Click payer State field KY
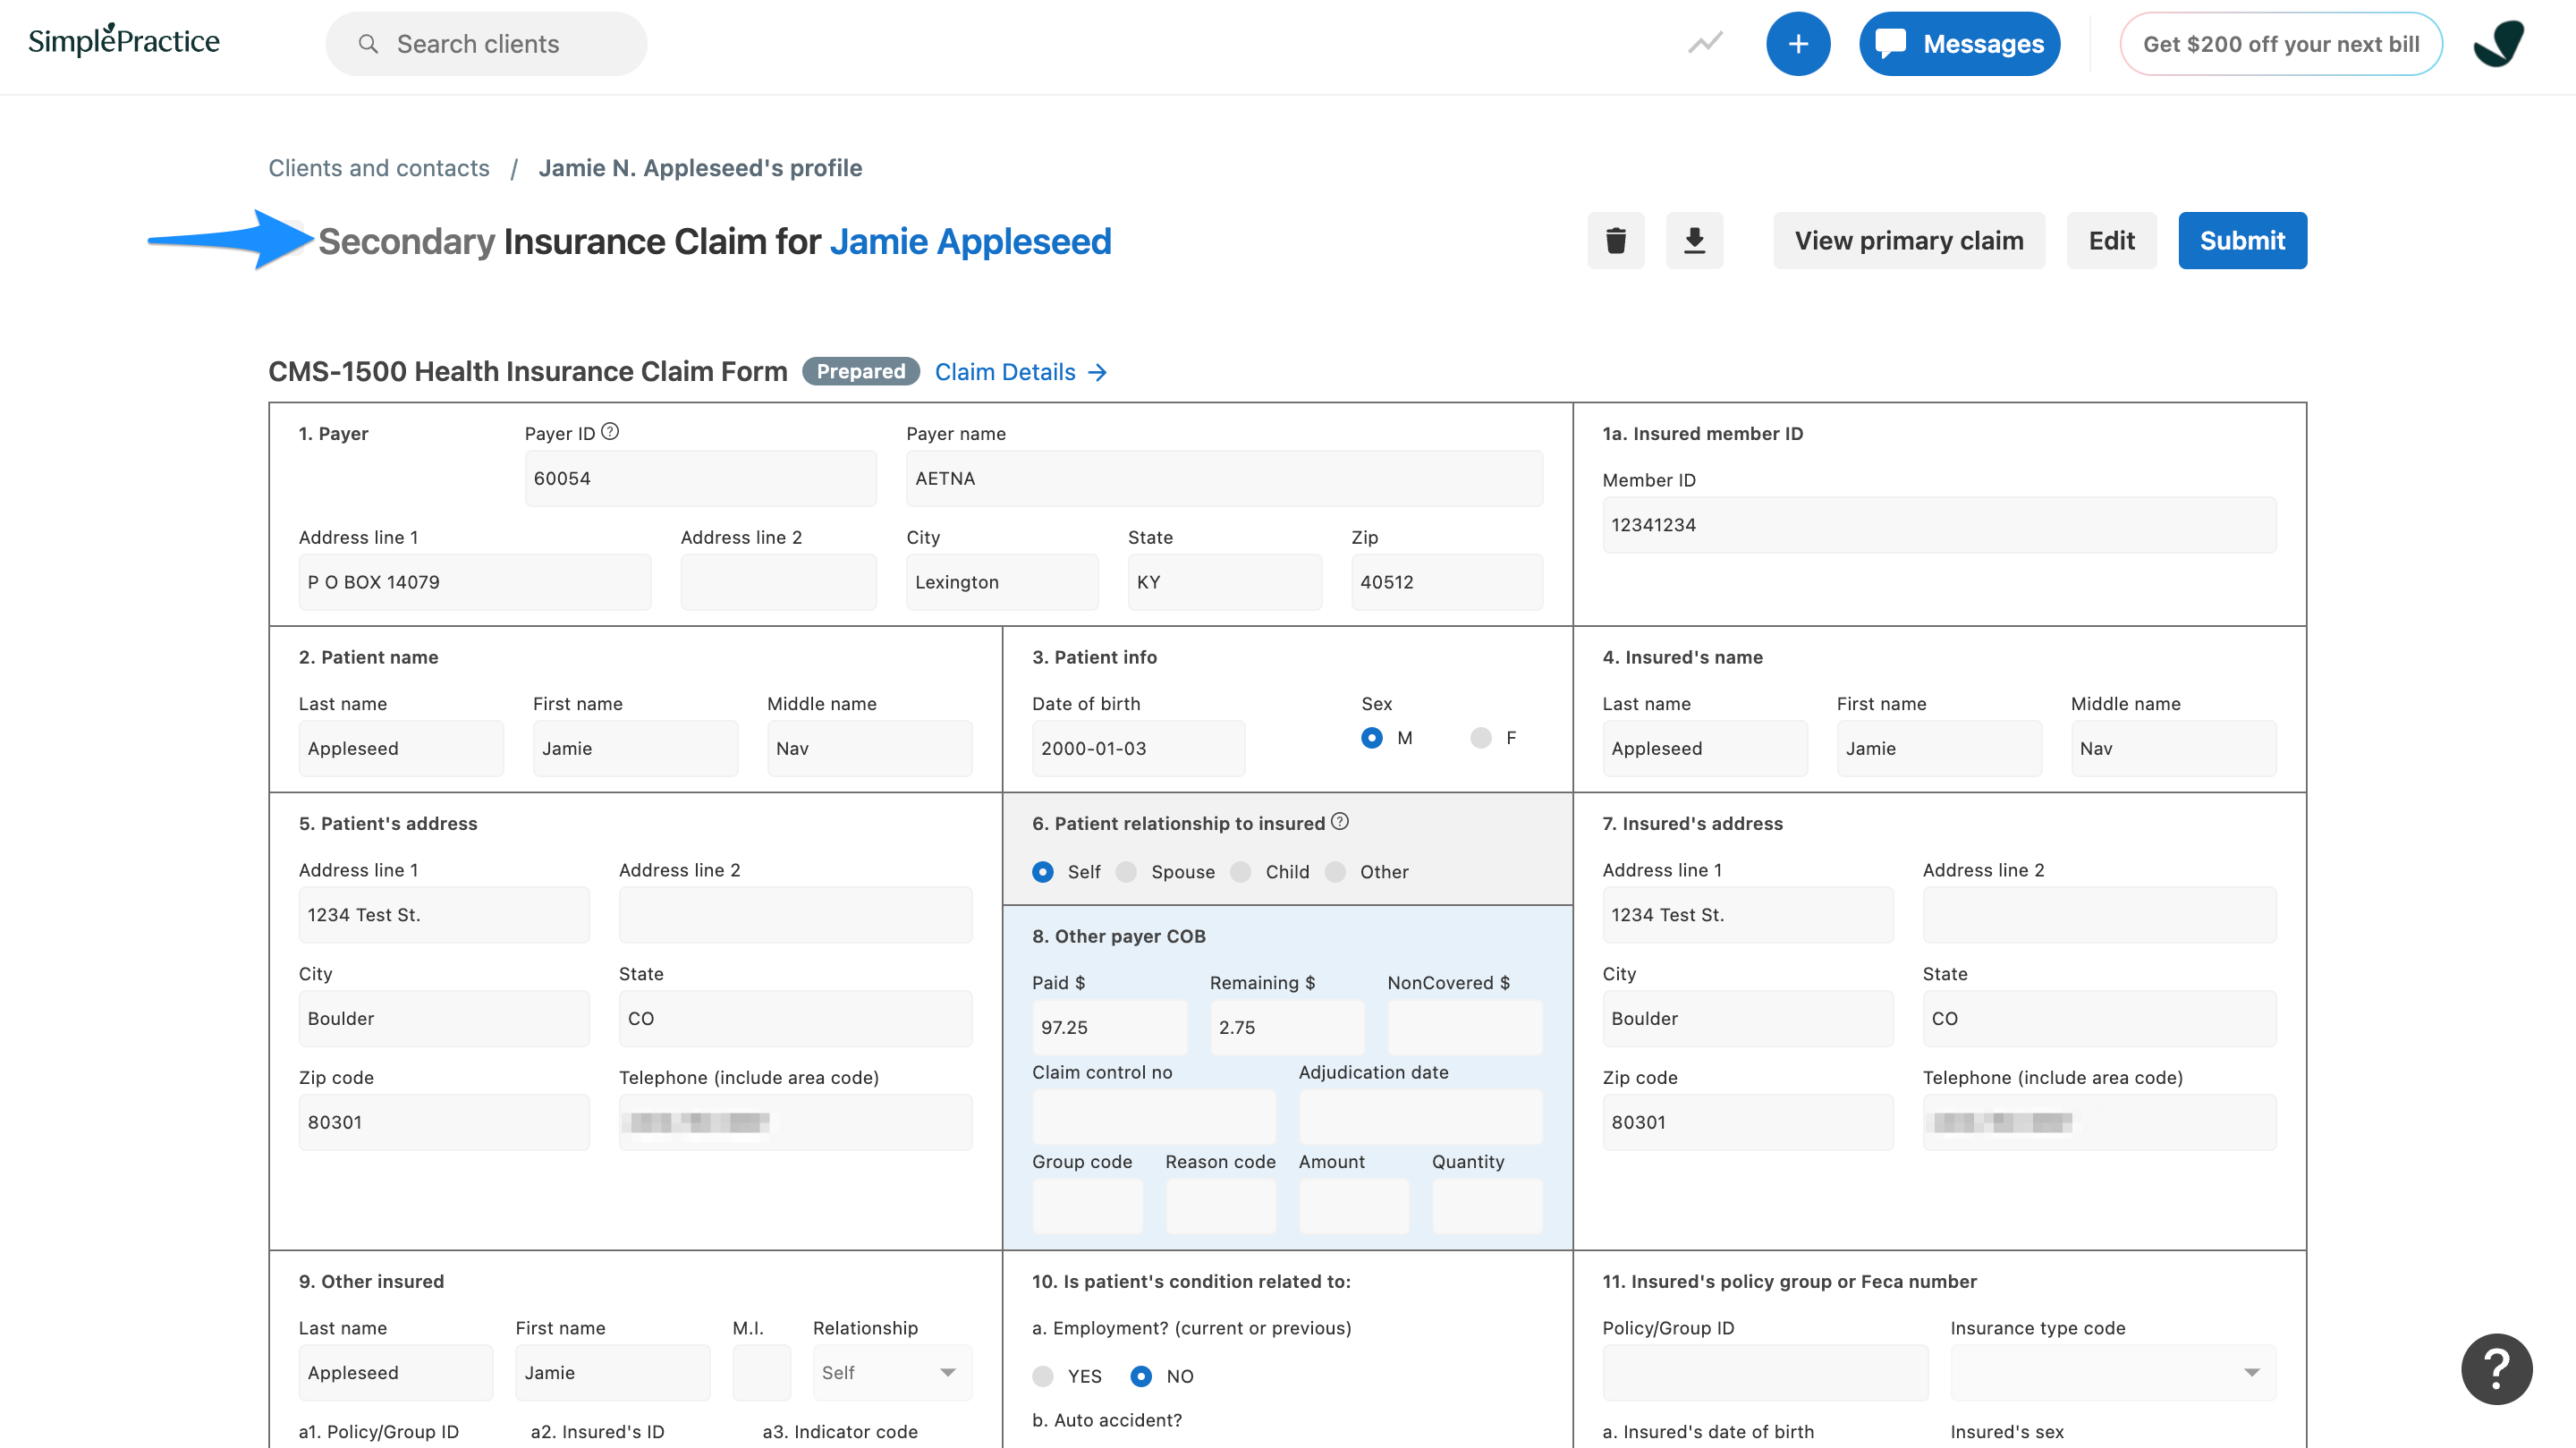2576x1448 pixels. 1225,582
